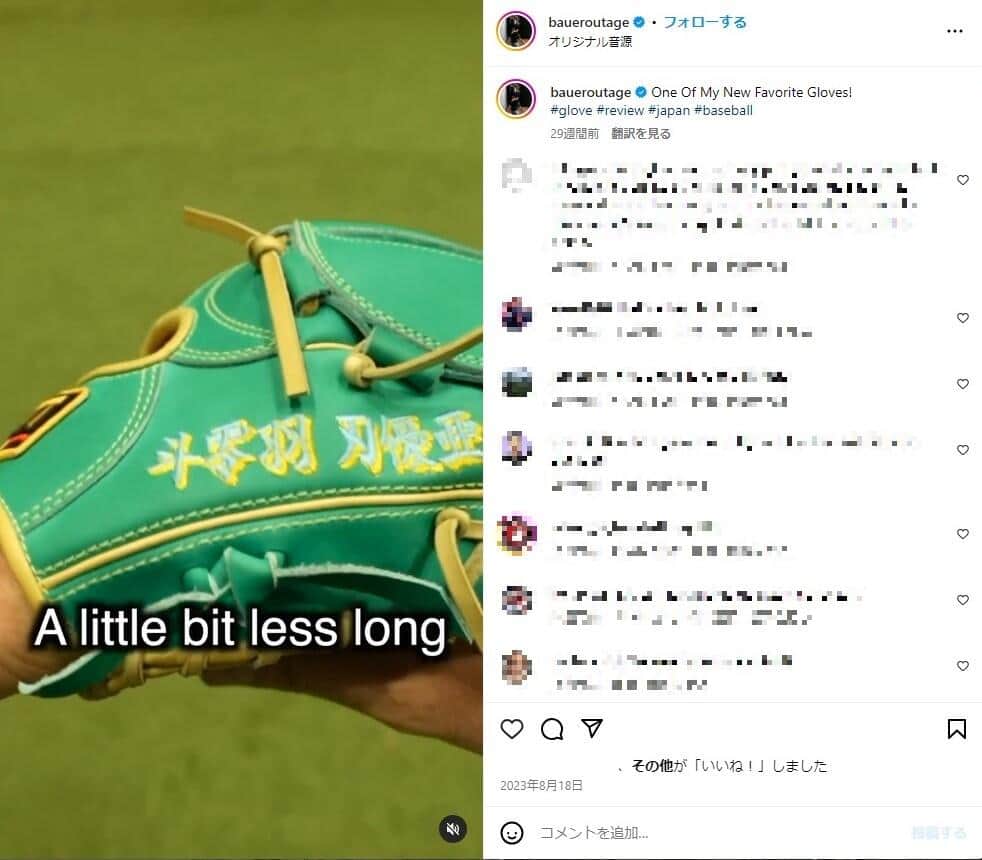Viewport: 982px width, 860px height.
Task: Unmute the video with the speaker icon
Action: [x=453, y=829]
